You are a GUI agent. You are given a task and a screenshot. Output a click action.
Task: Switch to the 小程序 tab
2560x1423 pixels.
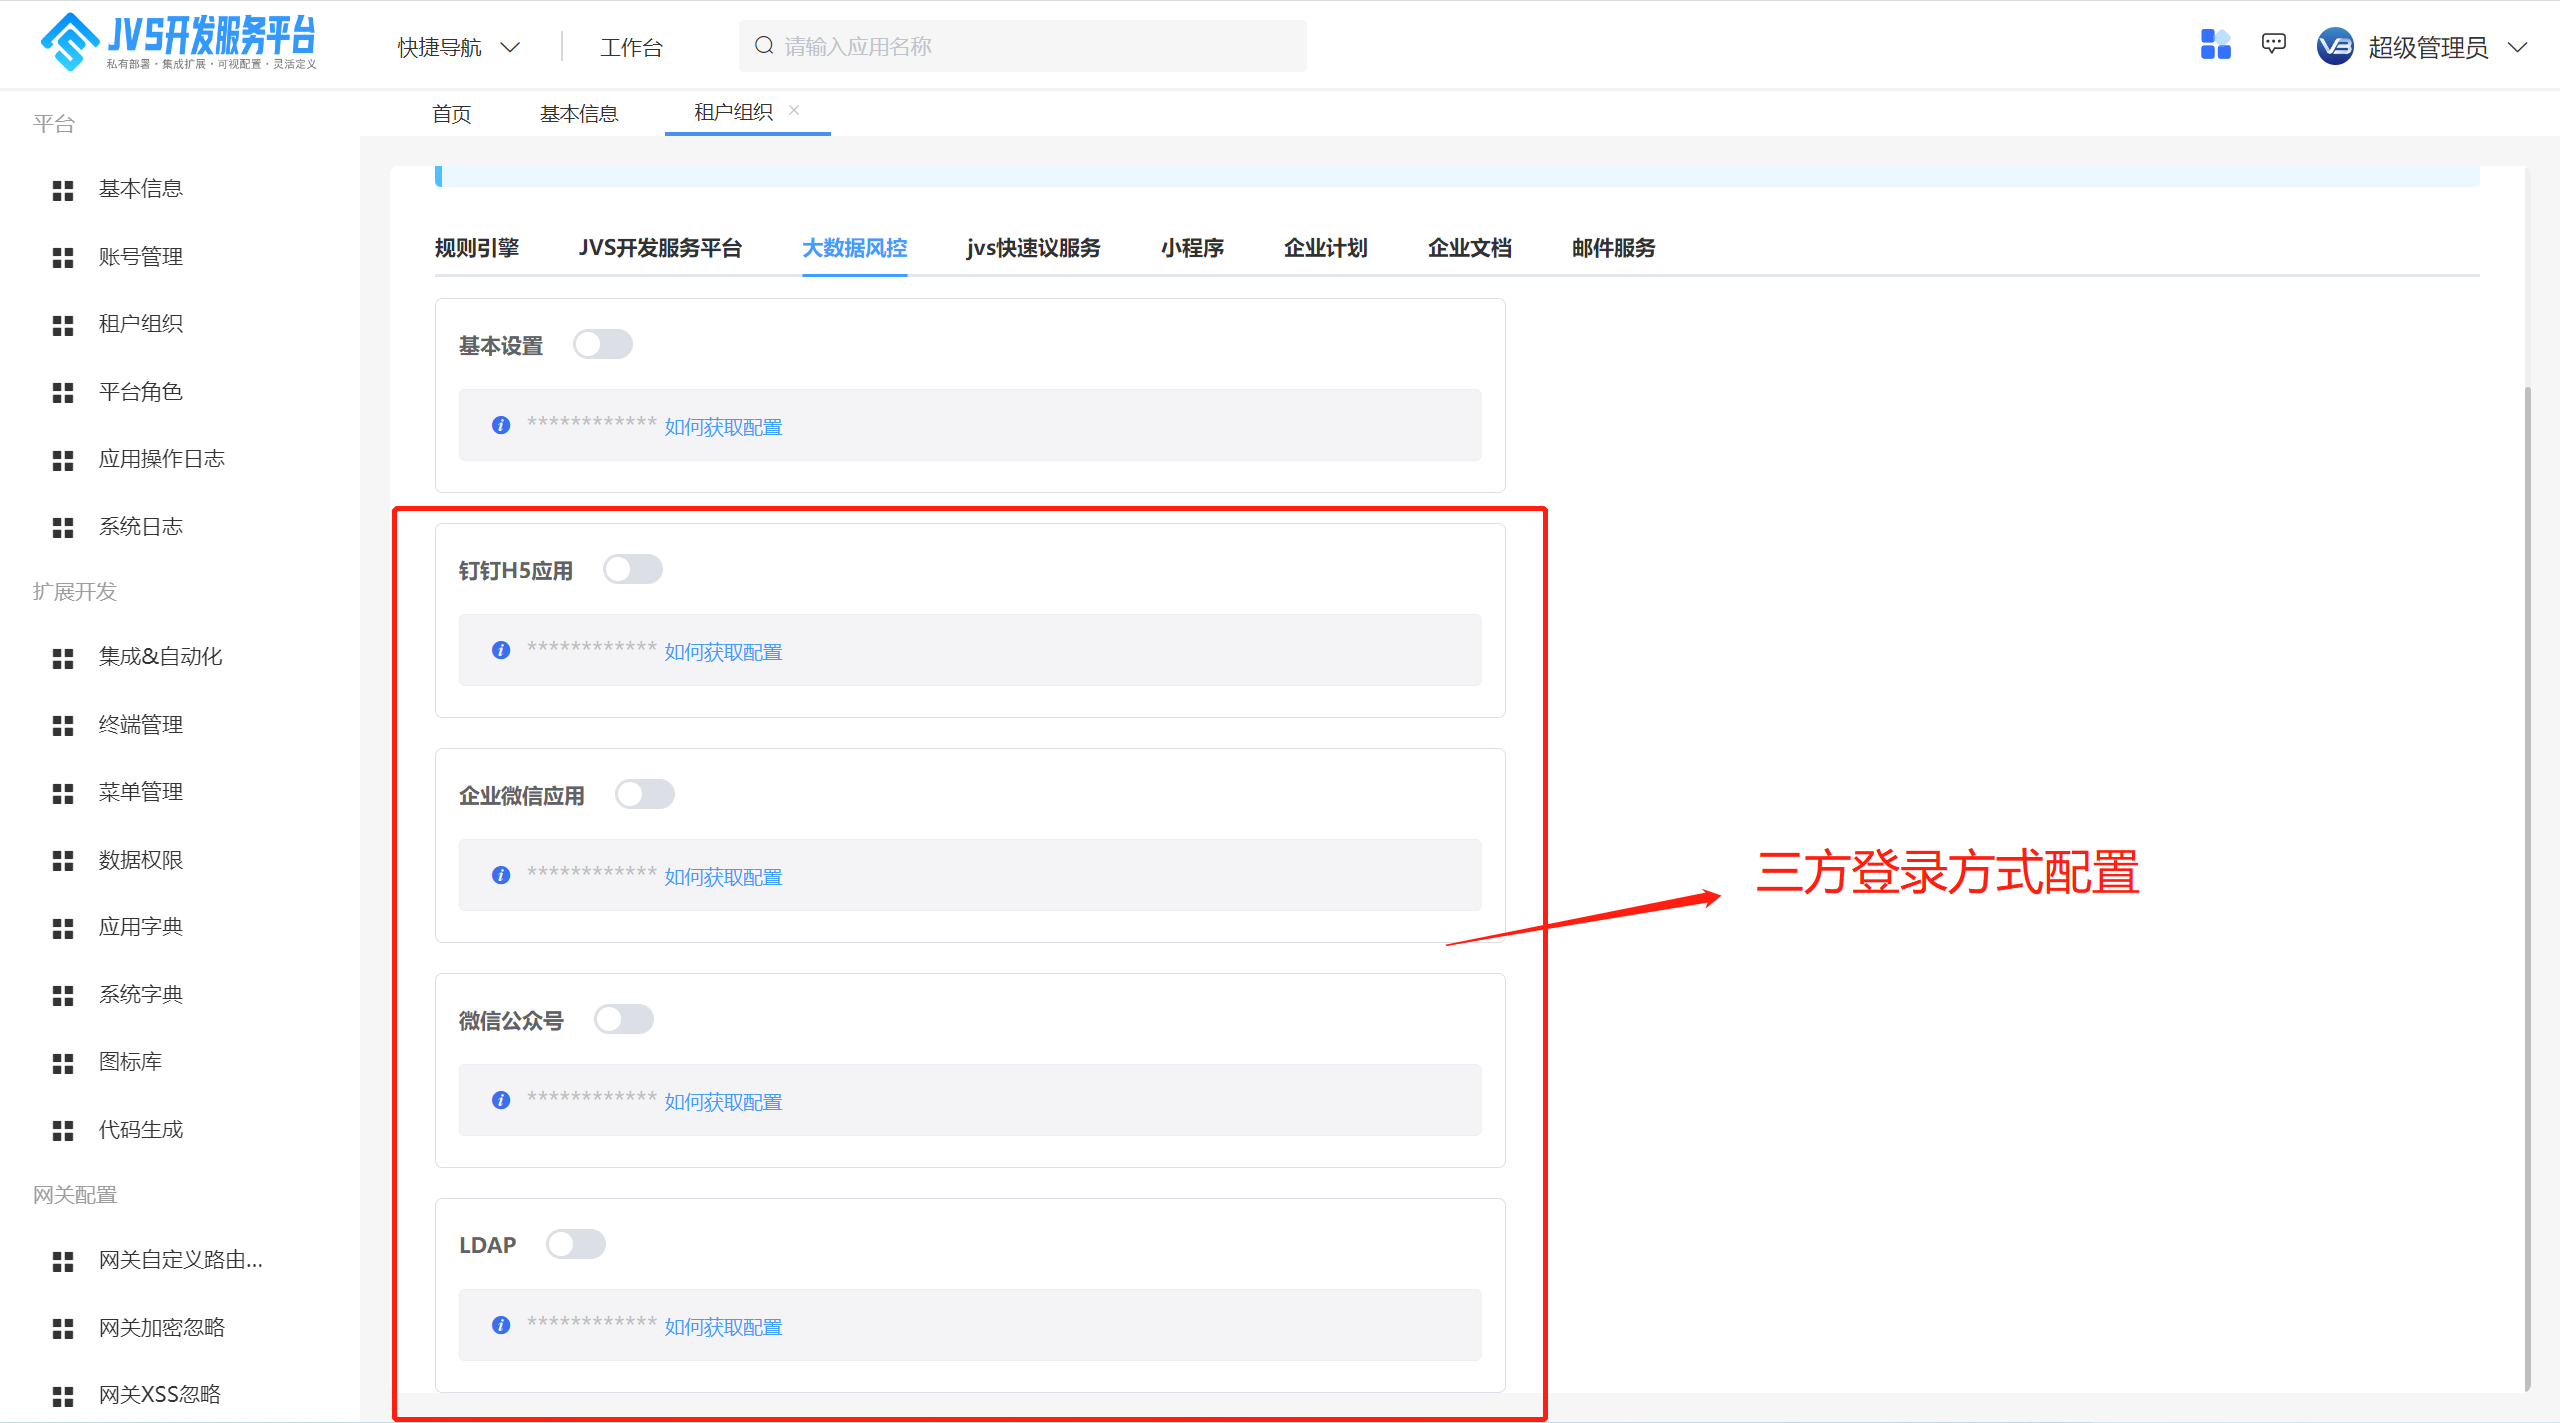point(1192,248)
